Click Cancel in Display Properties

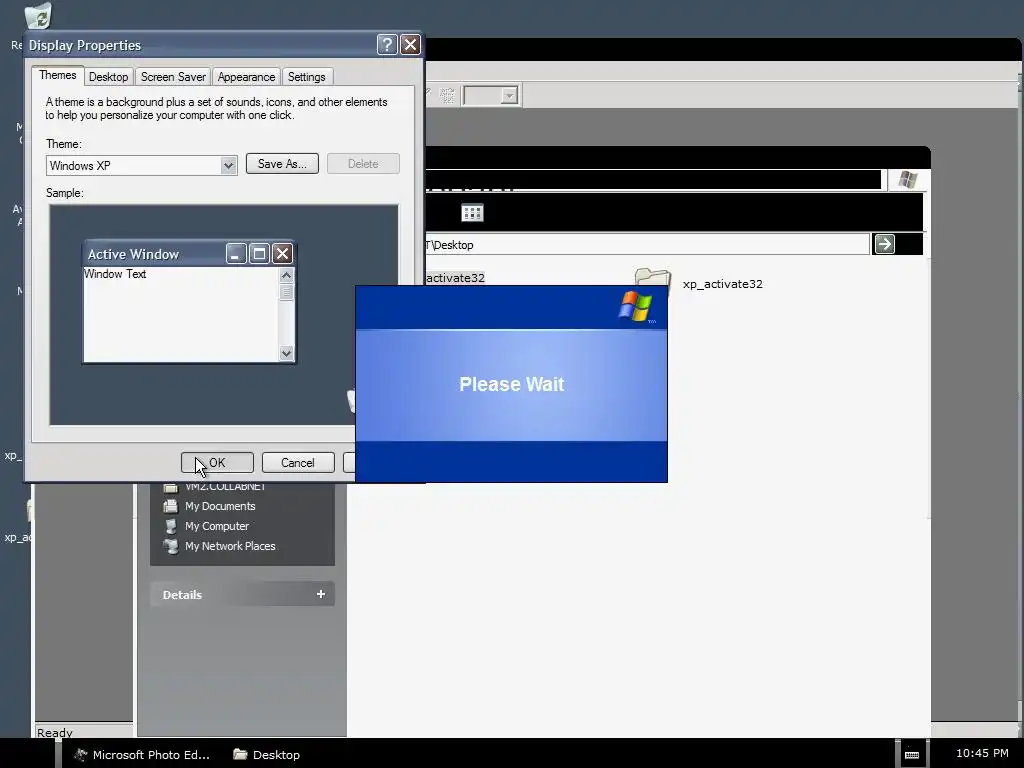(x=298, y=462)
